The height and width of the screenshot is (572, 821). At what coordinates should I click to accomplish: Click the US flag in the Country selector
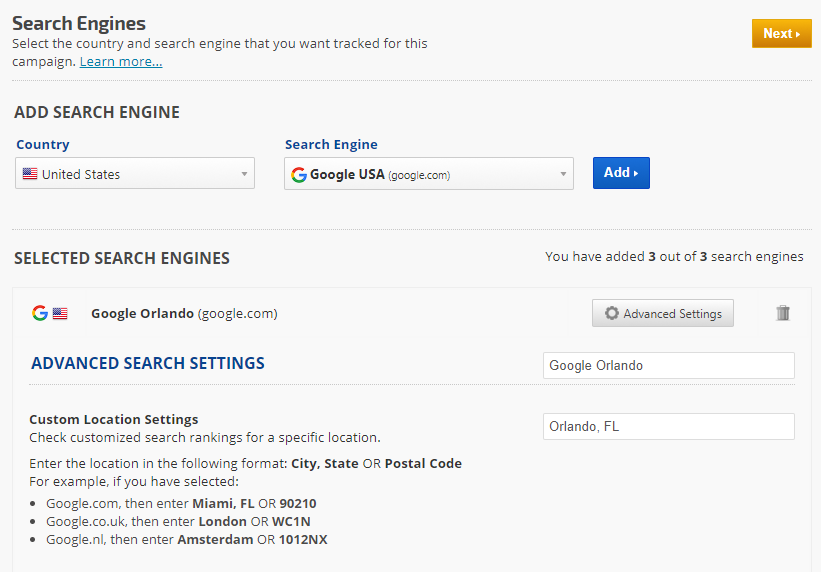[x=30, y=174]
